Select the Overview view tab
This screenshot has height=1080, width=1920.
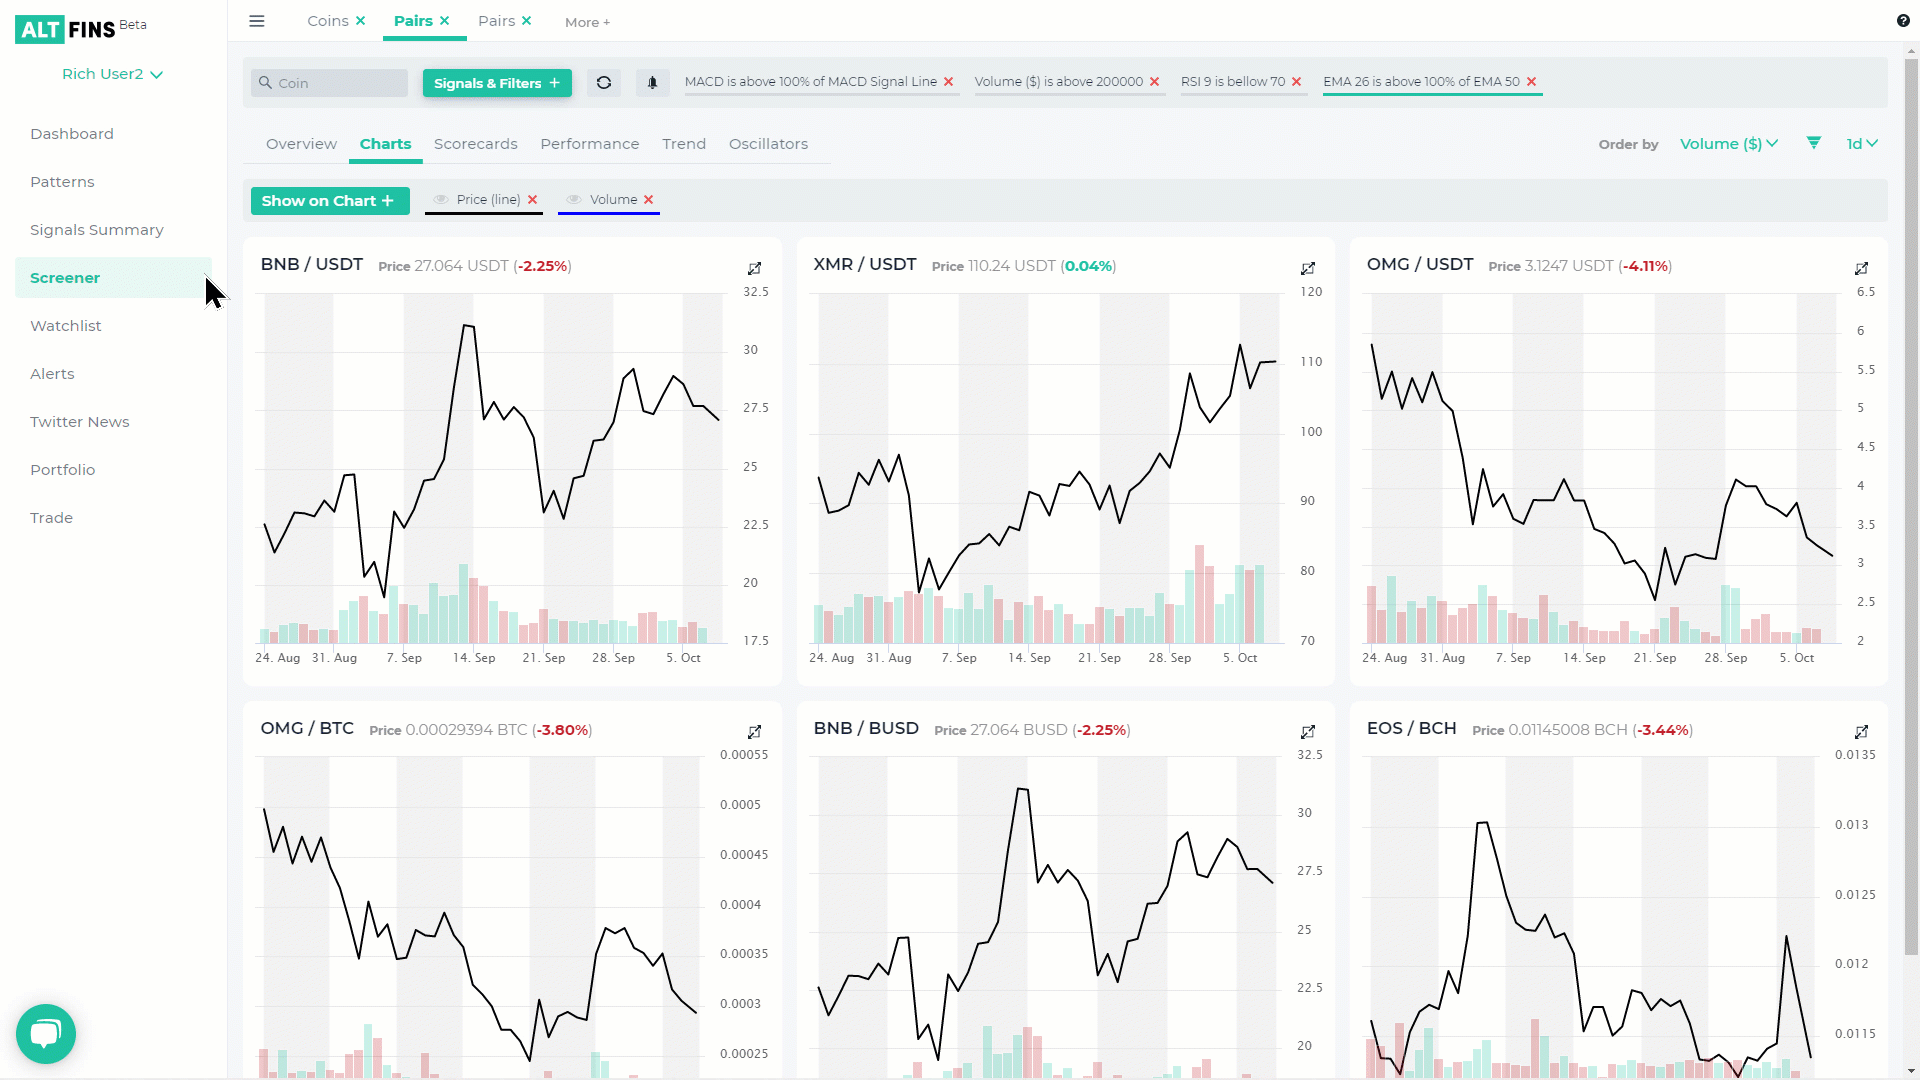tap(301, 144)
